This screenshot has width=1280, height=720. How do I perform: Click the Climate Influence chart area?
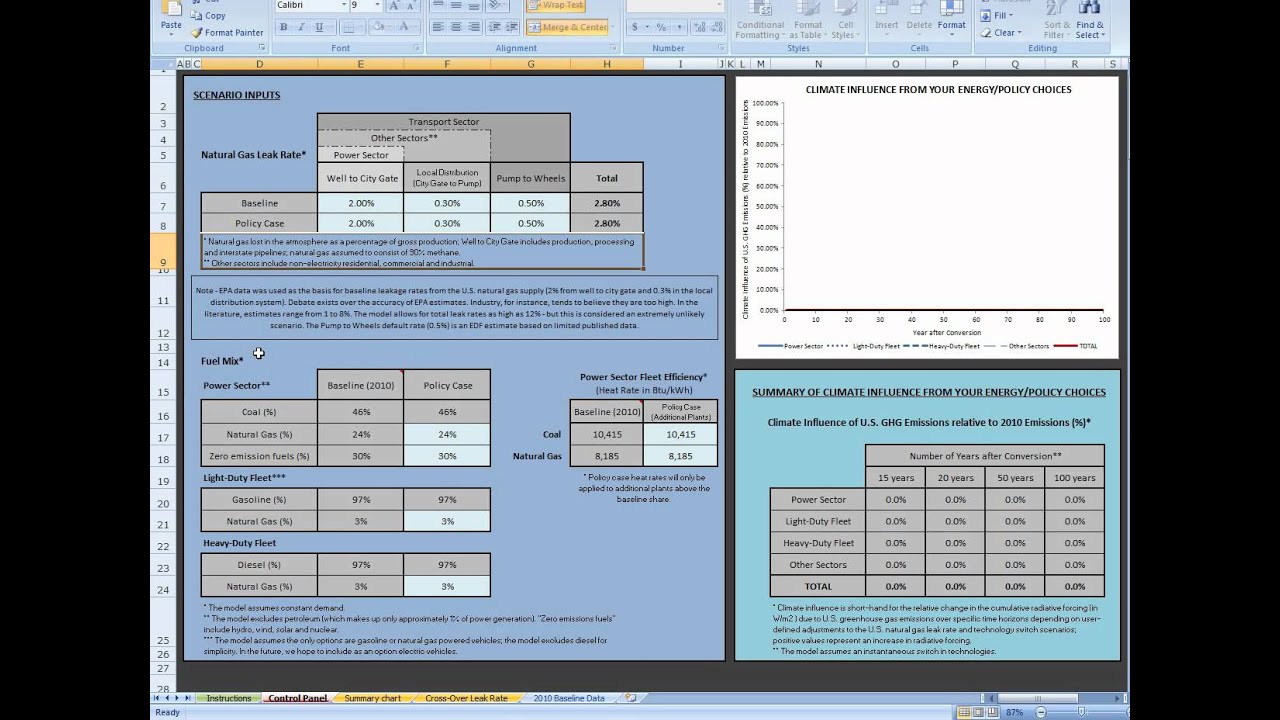(928, 217)
